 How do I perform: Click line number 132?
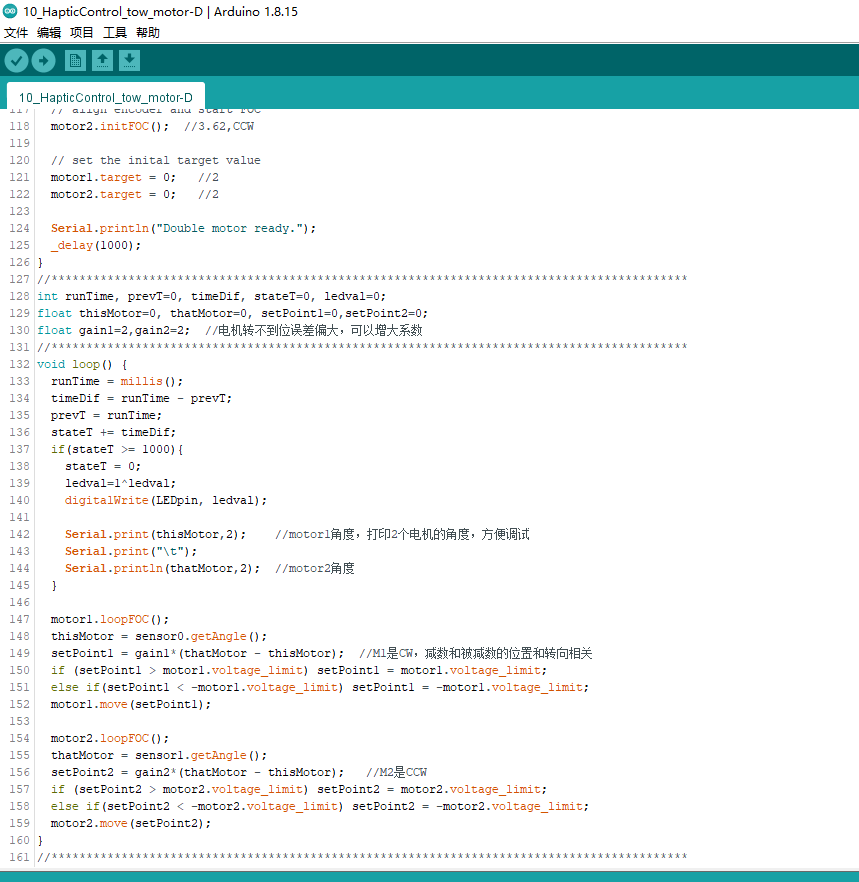point(18,363)
